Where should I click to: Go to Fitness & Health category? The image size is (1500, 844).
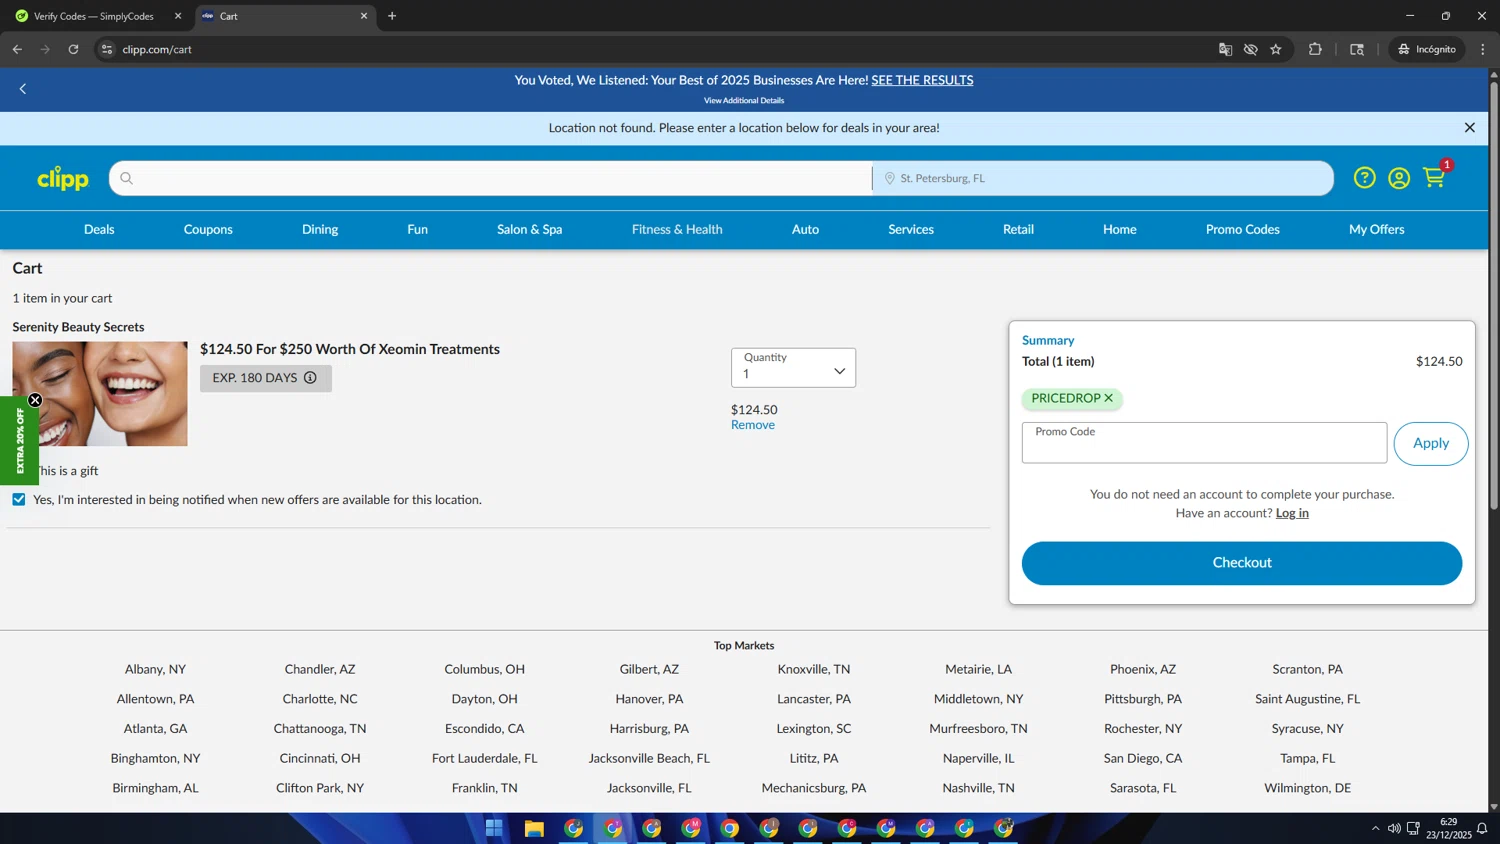pyautogui.click(x=677, y=229)
